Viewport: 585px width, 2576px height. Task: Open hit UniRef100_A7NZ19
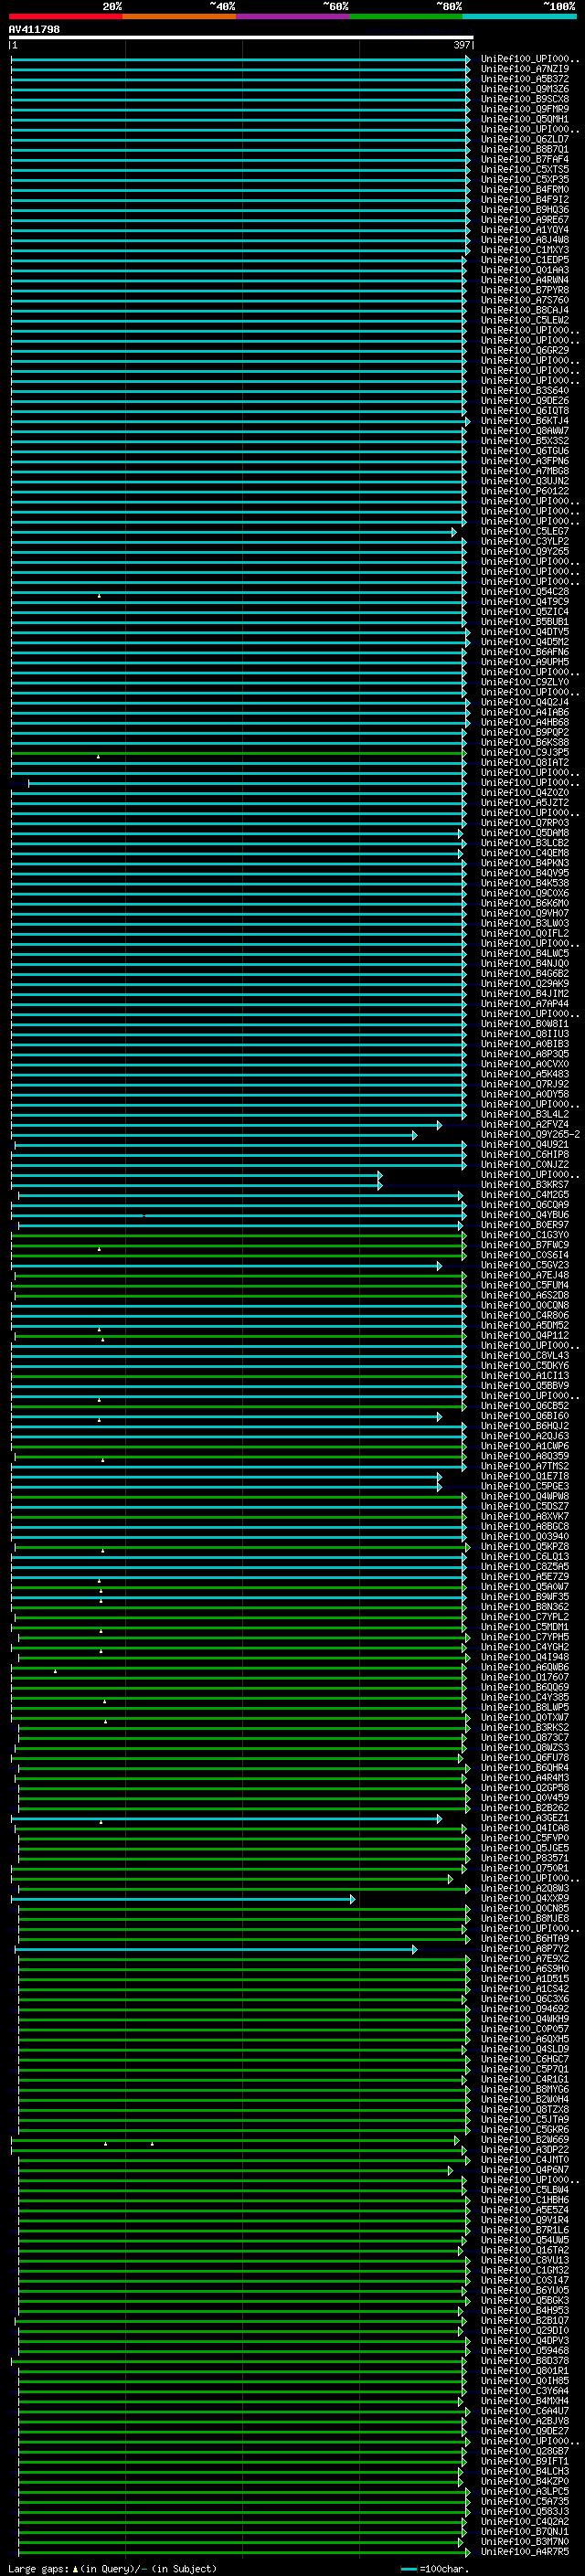click(525, 69)
